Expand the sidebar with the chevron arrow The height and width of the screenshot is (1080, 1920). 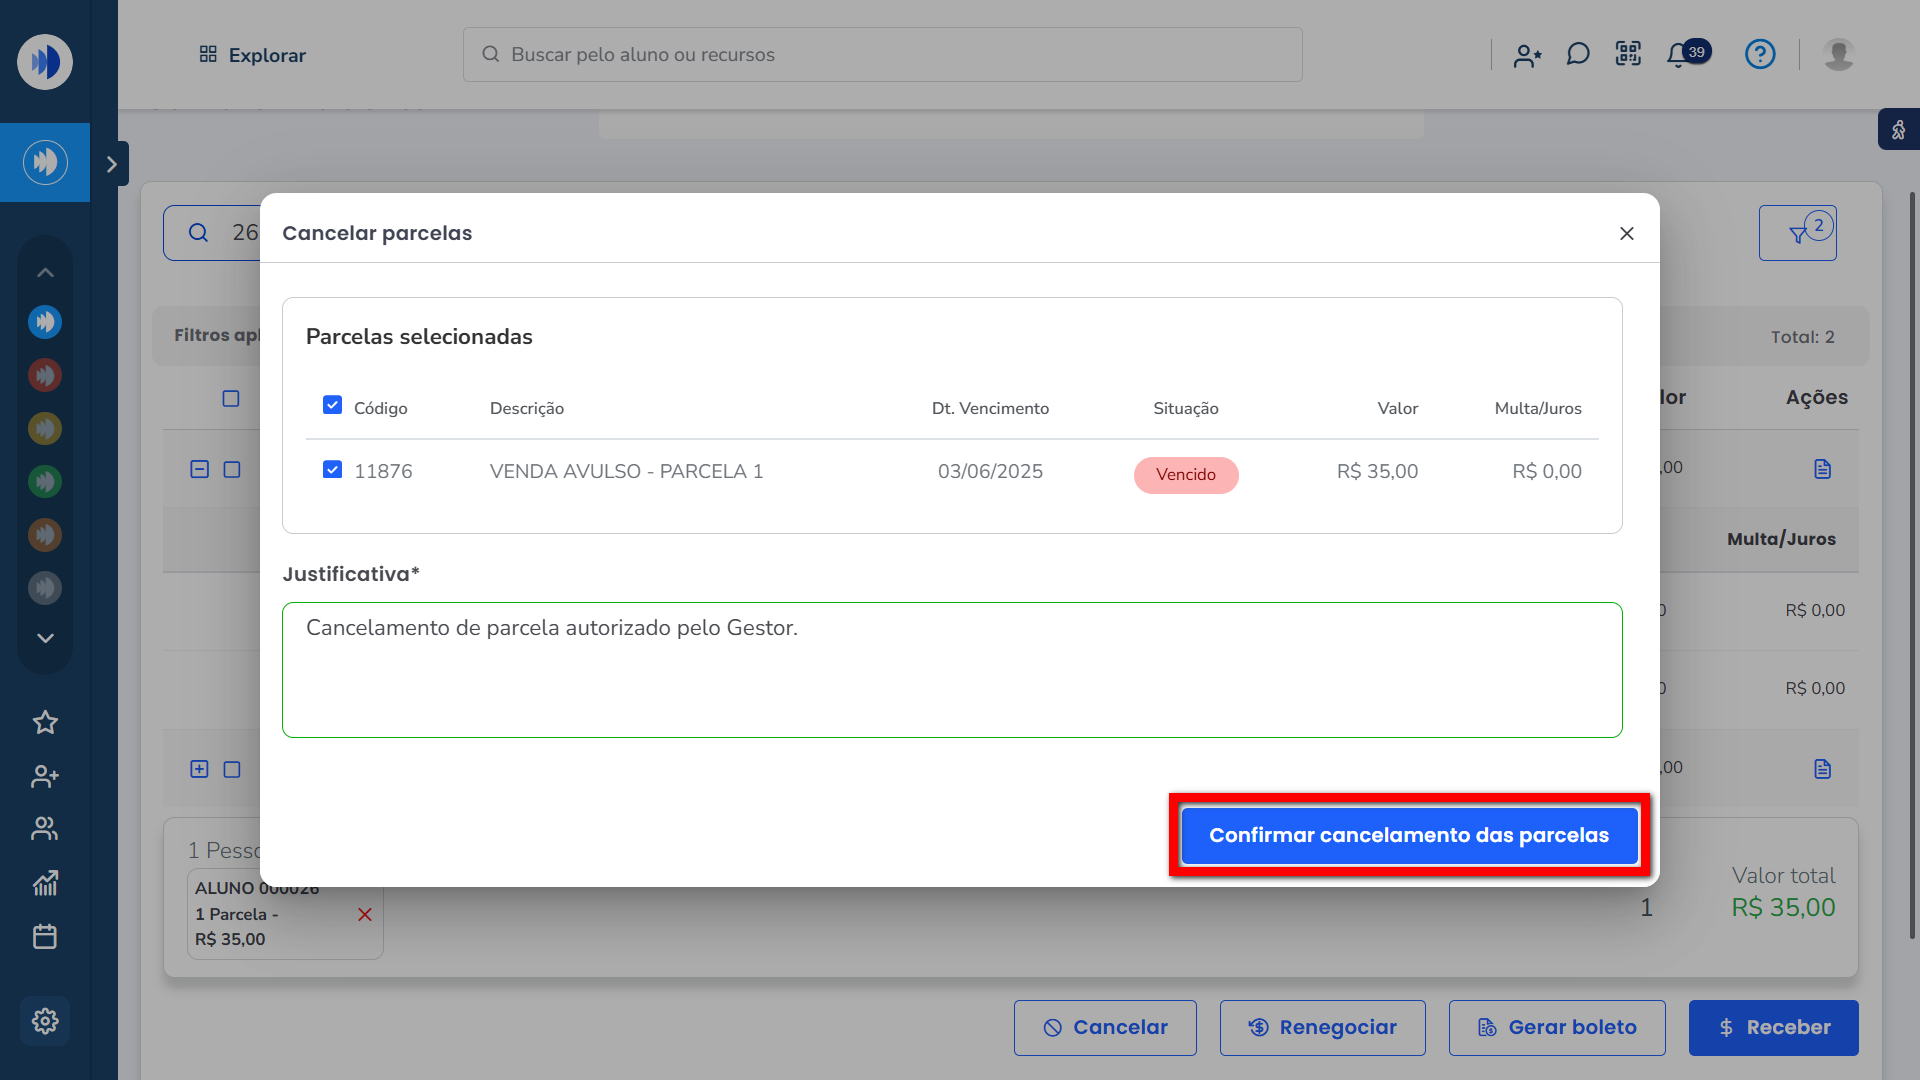click(x=112, y=164)
